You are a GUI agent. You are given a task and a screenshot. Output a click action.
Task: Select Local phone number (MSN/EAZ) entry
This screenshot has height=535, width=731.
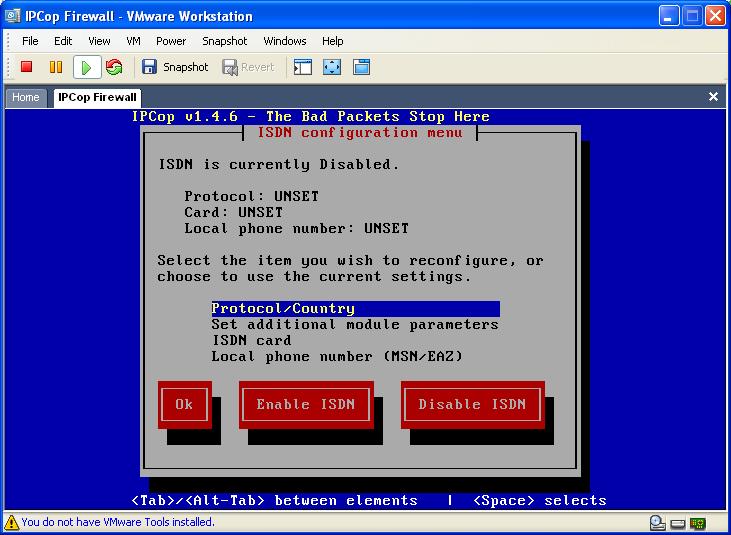tap(337, 357)
